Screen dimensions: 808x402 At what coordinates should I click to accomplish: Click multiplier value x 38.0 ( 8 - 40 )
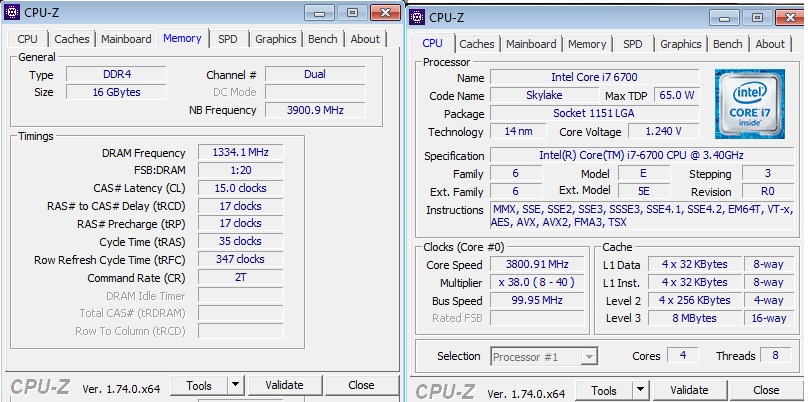click(537, 283)
